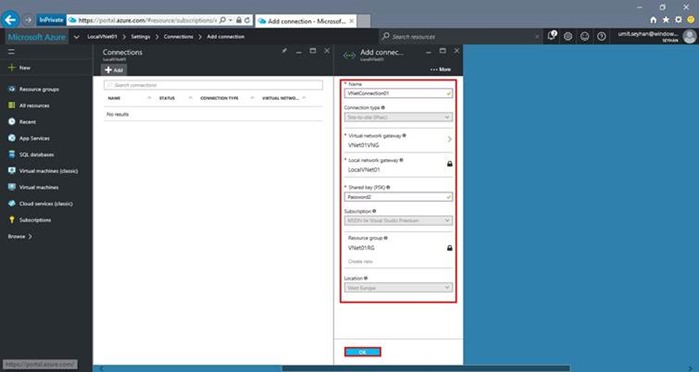This screenshot has height=372, width=699.
Task: Click the OK button
Action: click(362, 352)
